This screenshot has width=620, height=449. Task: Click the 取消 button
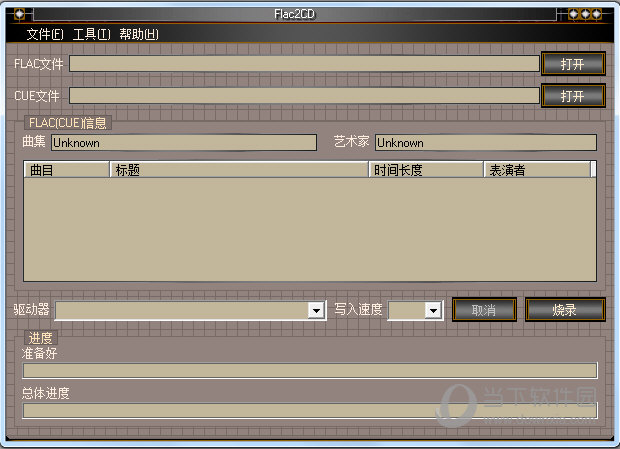point(484,310)
